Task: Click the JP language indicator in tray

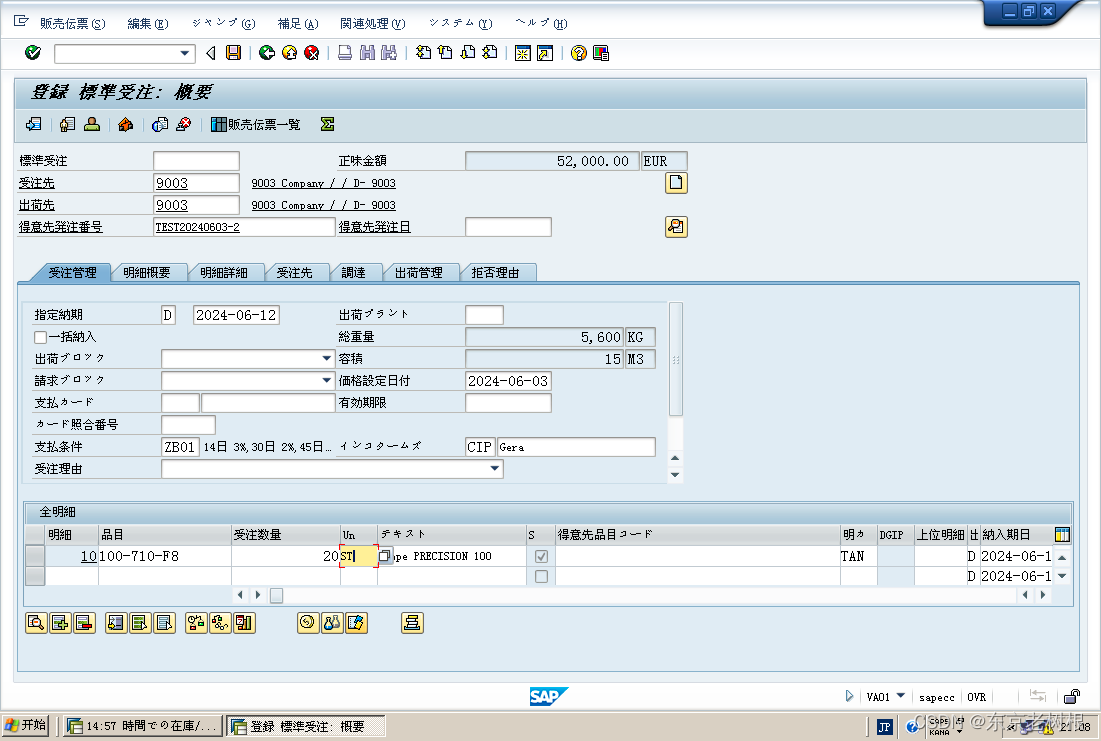Action: [x=885, y=727]
